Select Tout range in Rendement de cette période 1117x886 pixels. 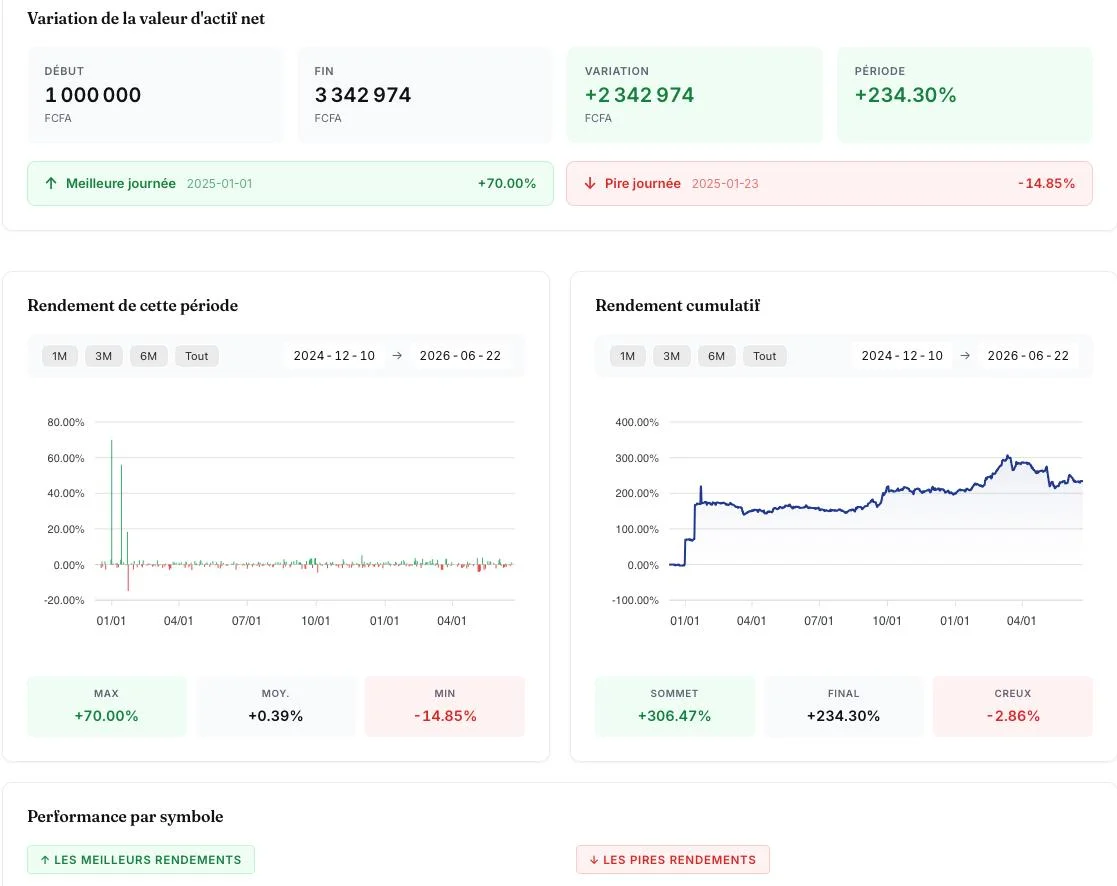coord(197,356)
